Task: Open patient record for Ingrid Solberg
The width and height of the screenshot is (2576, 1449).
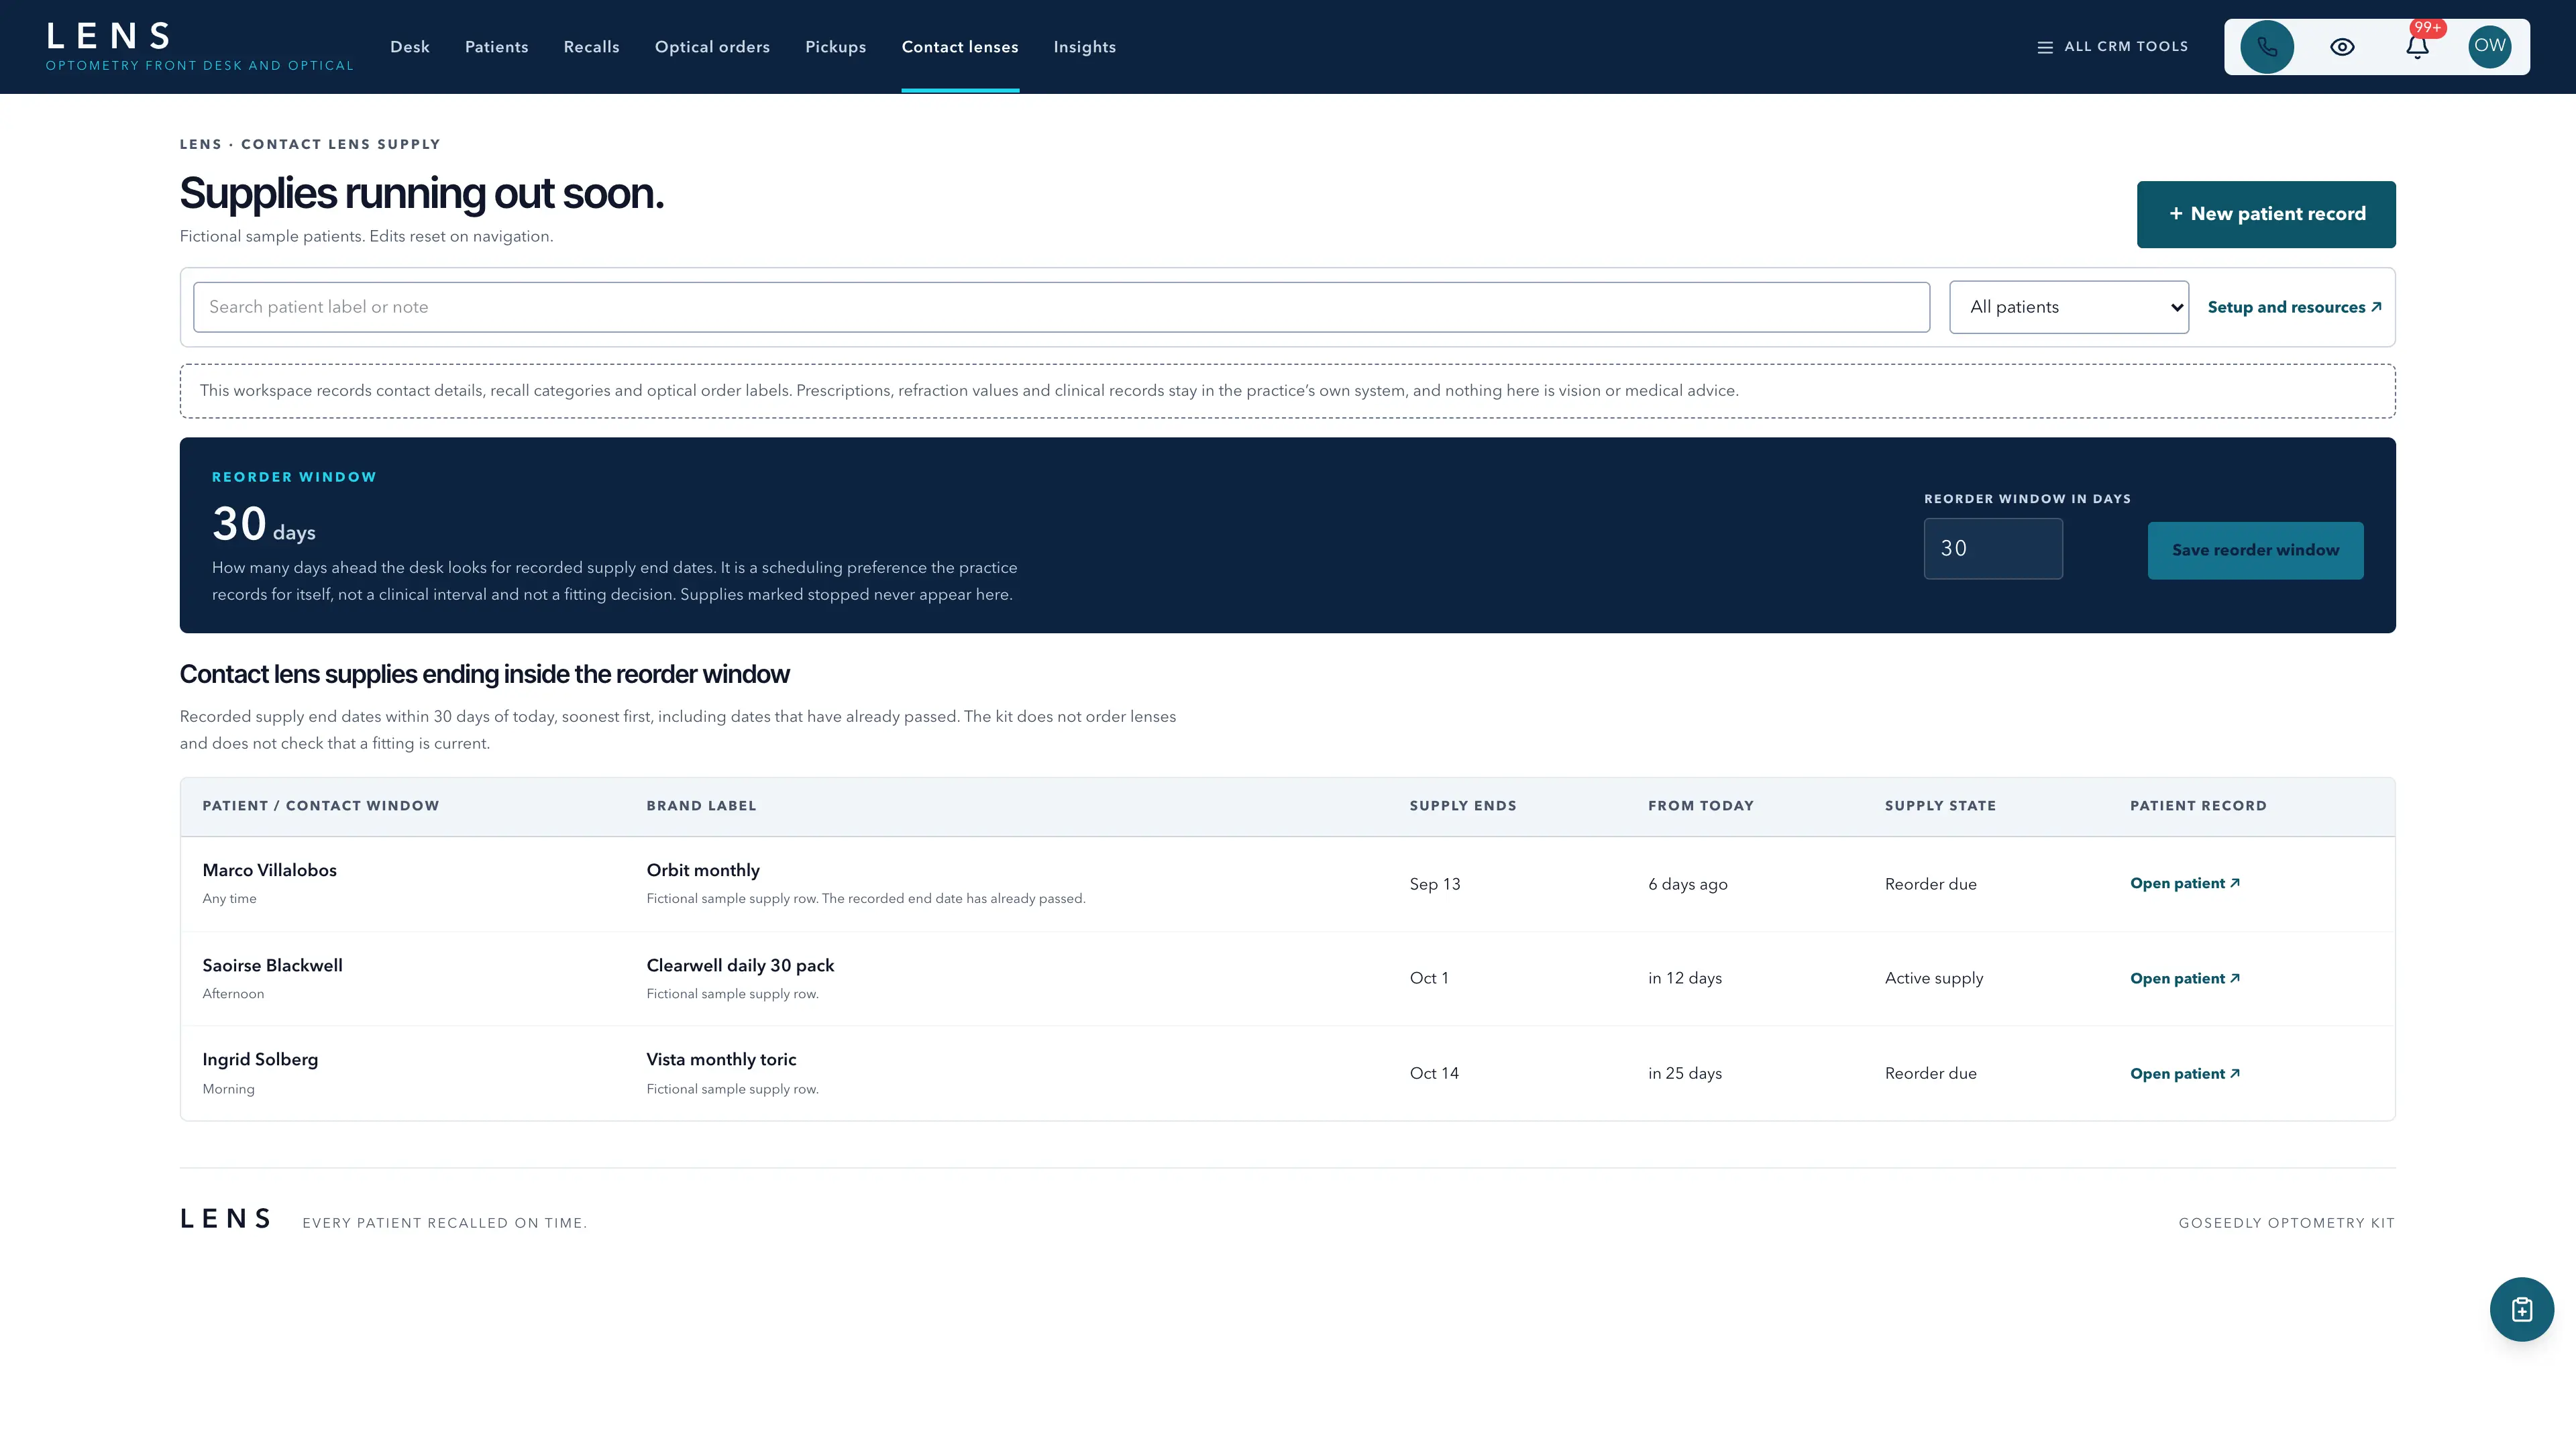Action: 2184,1073
